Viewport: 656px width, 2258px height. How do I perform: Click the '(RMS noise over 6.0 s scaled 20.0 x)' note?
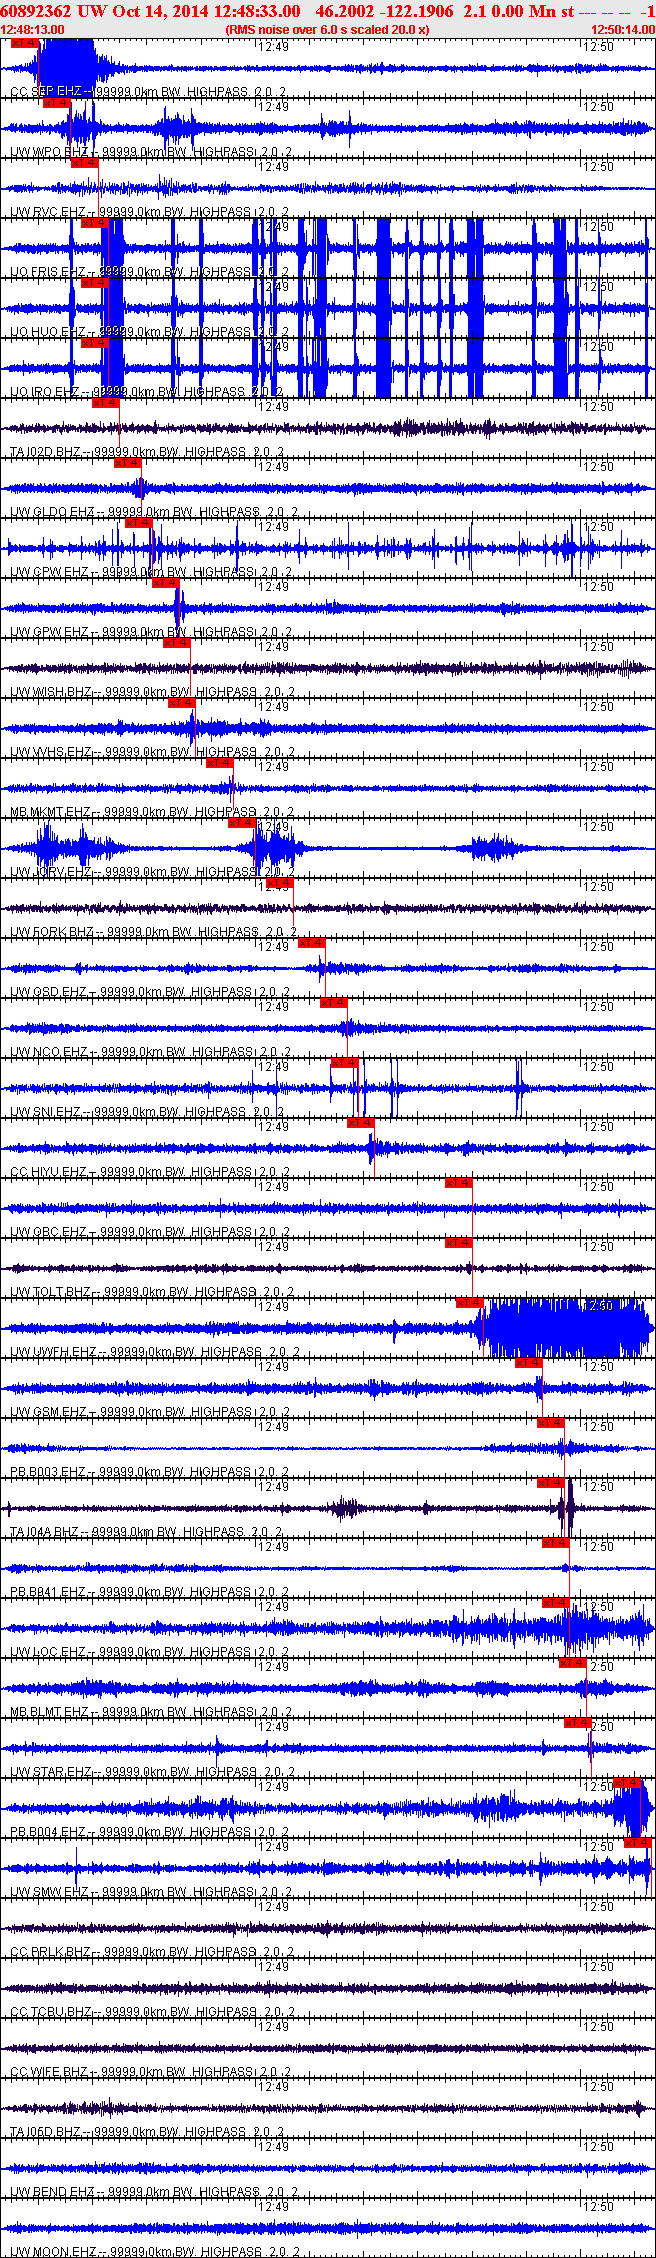point(328,30)
